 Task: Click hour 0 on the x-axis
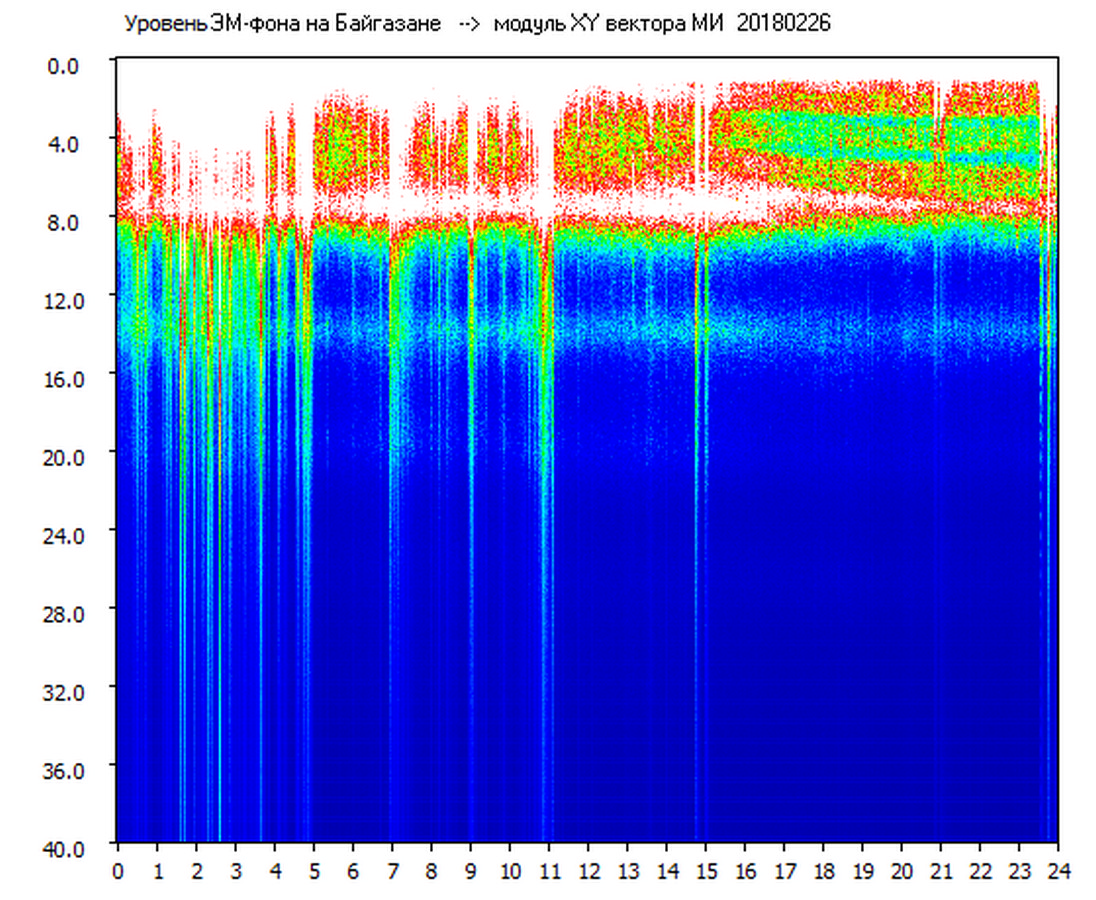[x=118, y=871]
